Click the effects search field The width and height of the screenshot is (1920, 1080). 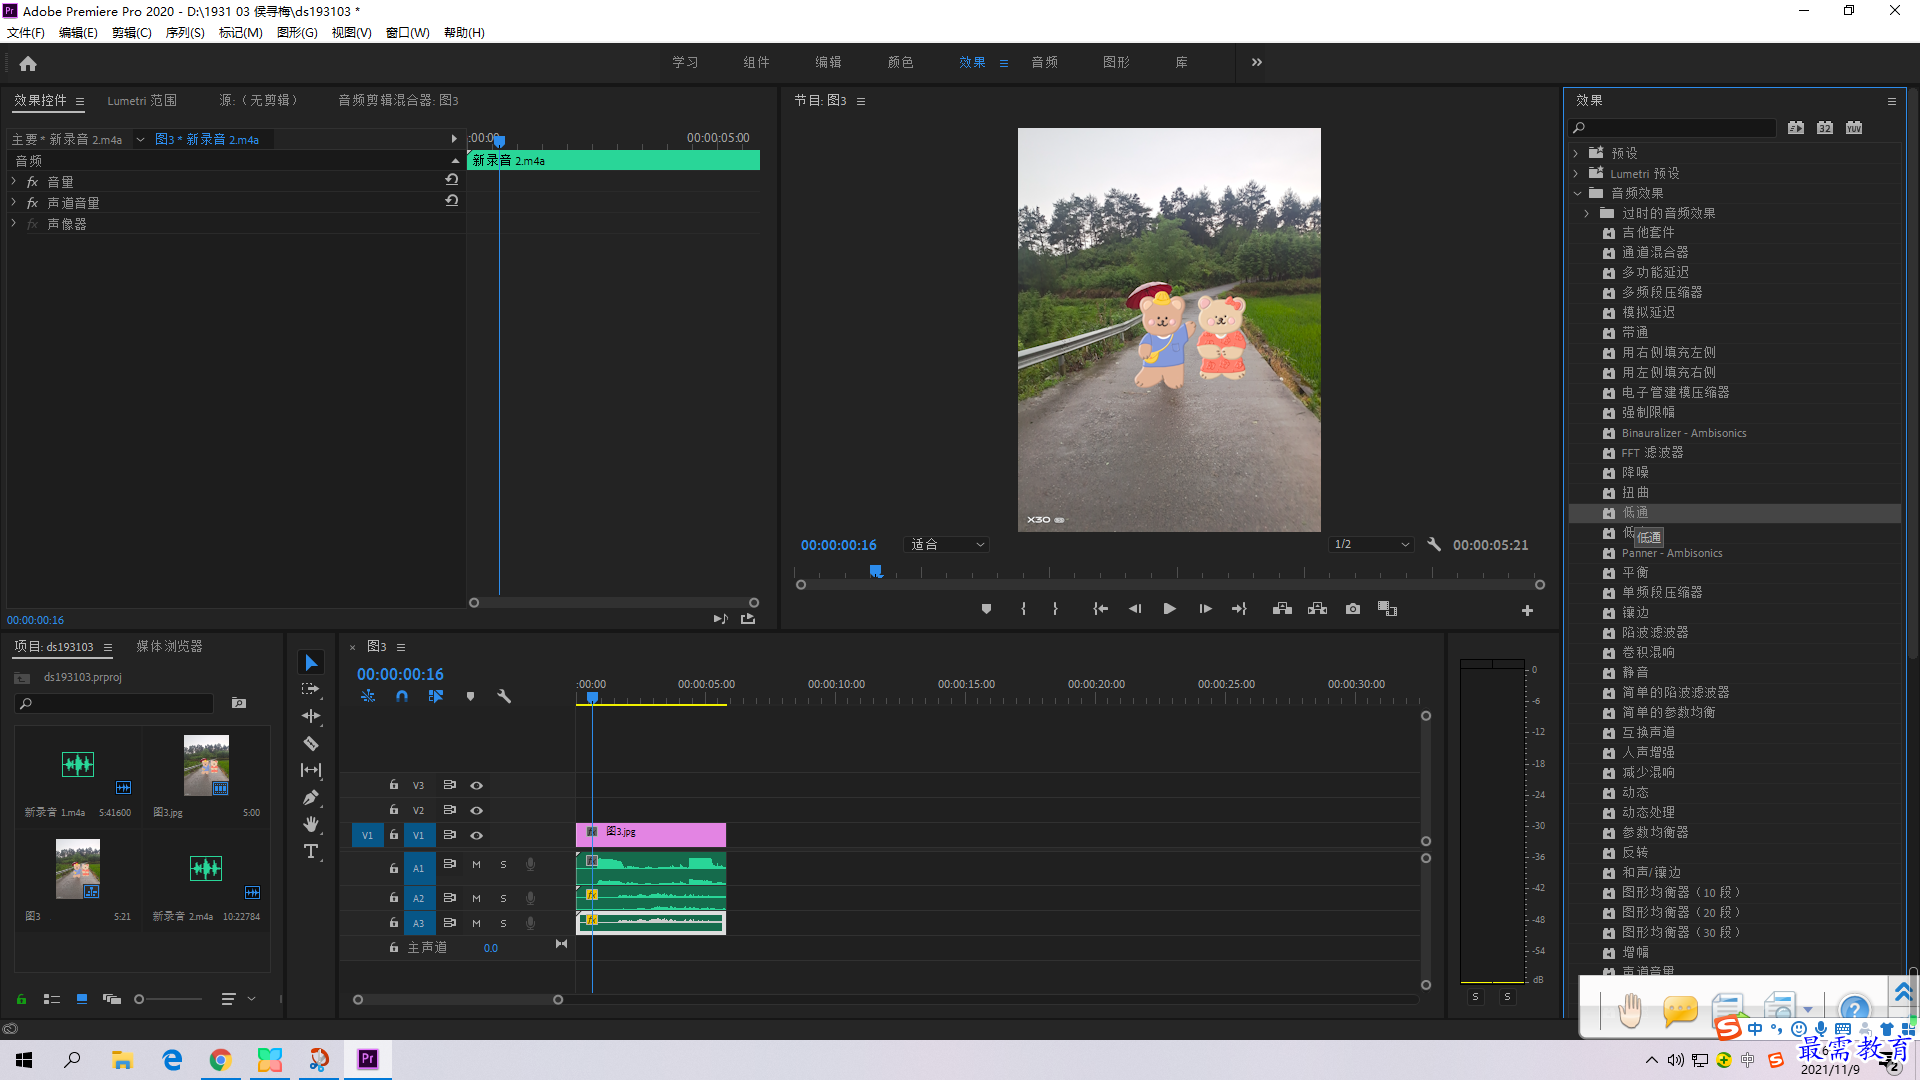(x=1673, y=128)
